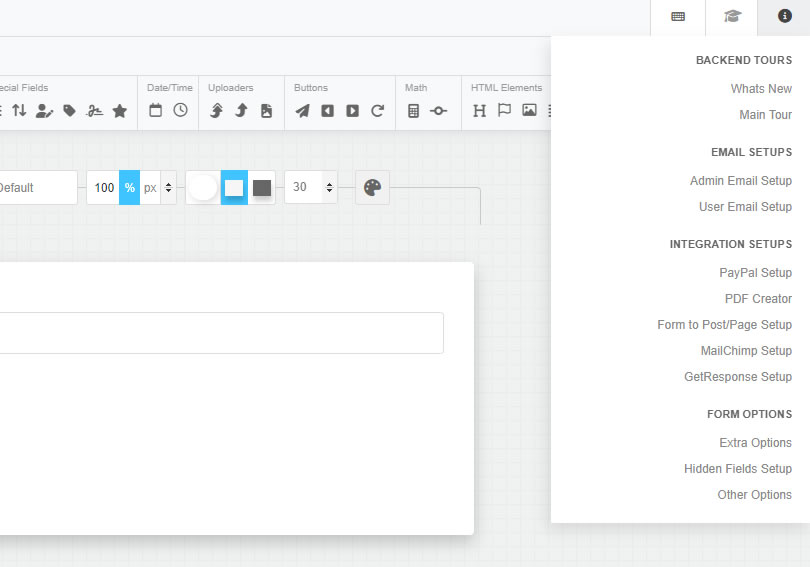Open User Email Setup
Screen dimensions: 810x567
745,207
